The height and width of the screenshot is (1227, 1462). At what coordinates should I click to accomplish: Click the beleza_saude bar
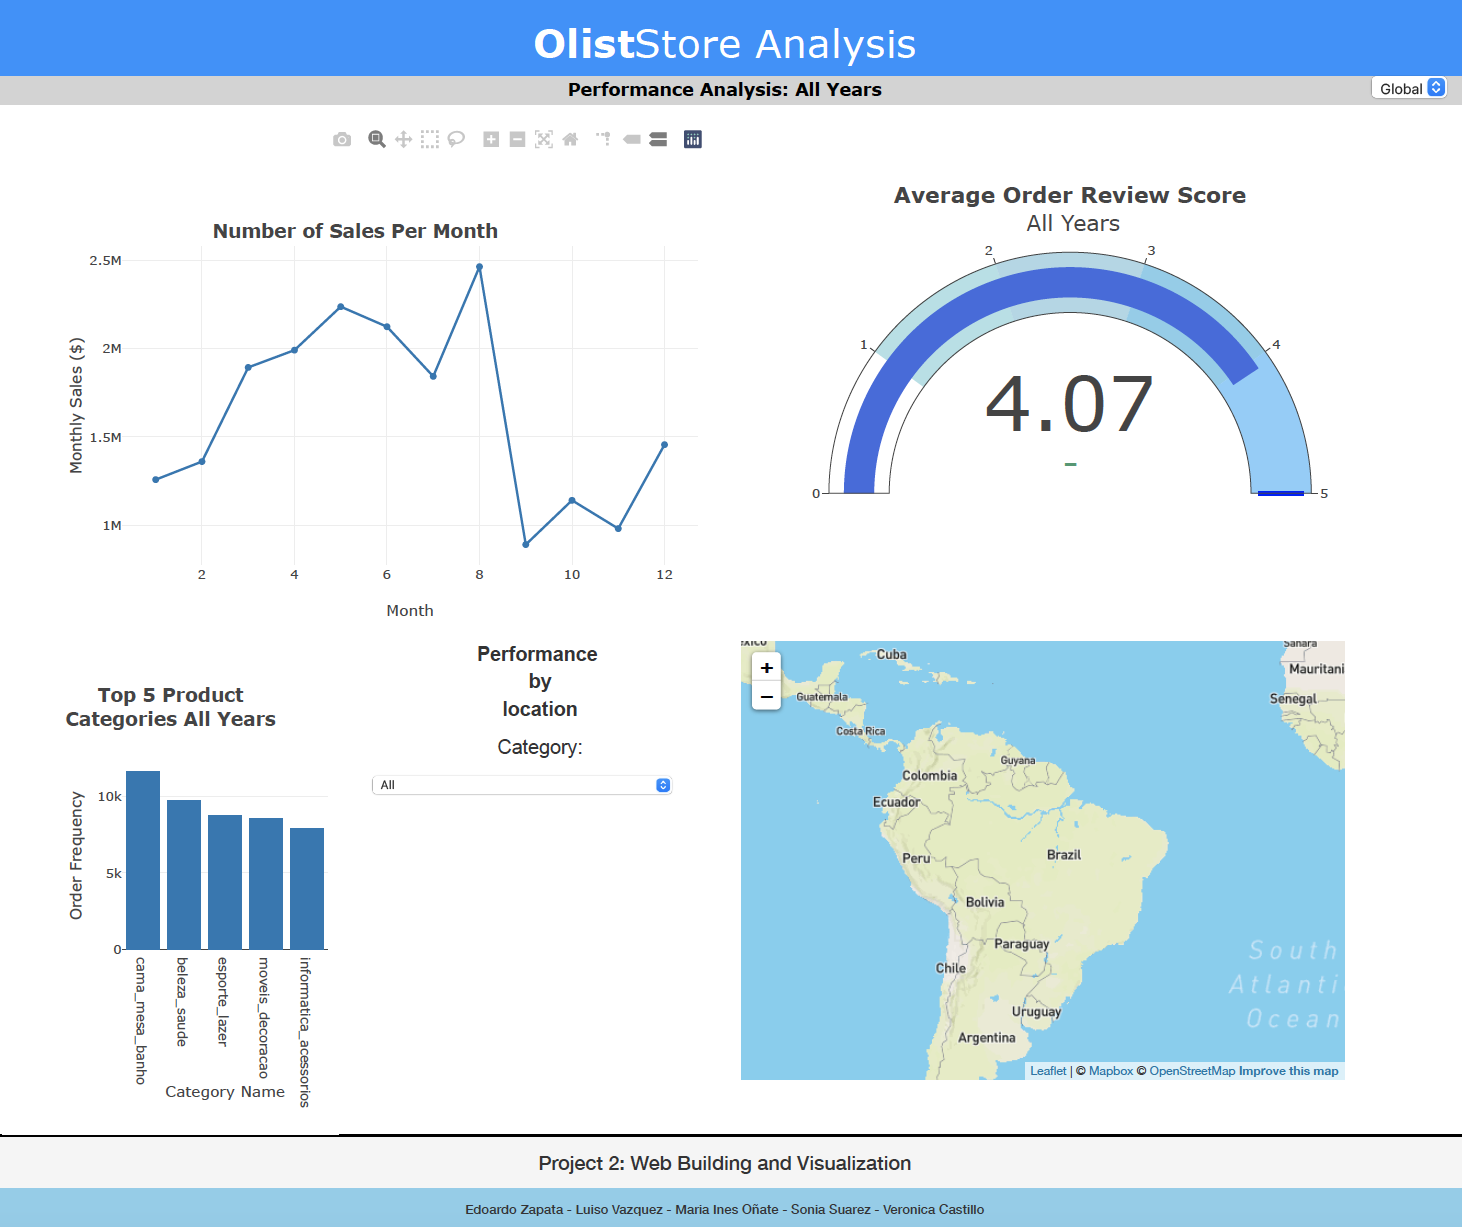tap(184, 875)
